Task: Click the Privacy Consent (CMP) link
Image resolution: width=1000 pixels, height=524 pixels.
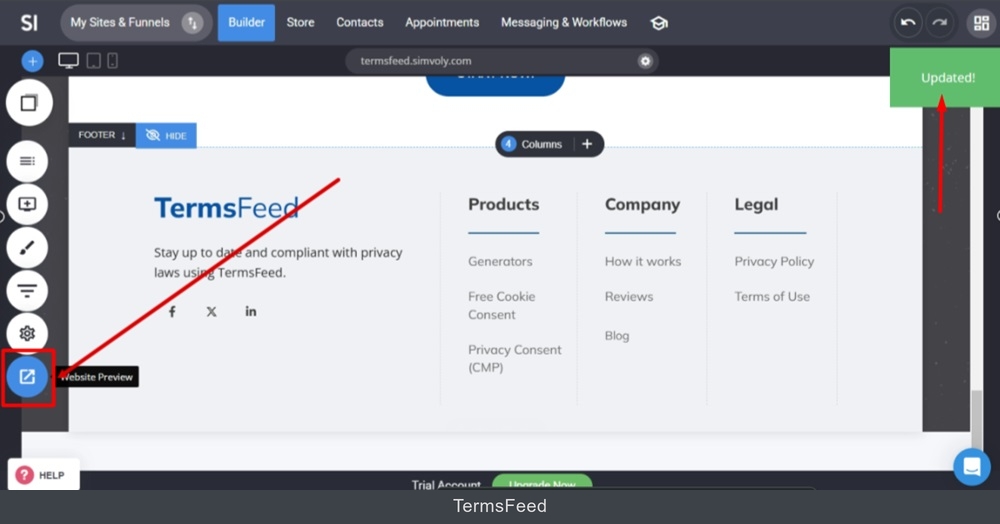Action: tap(515, 358)
